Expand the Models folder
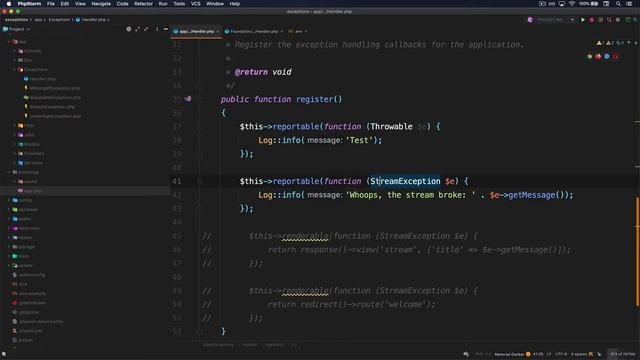 tap(15, 144)
